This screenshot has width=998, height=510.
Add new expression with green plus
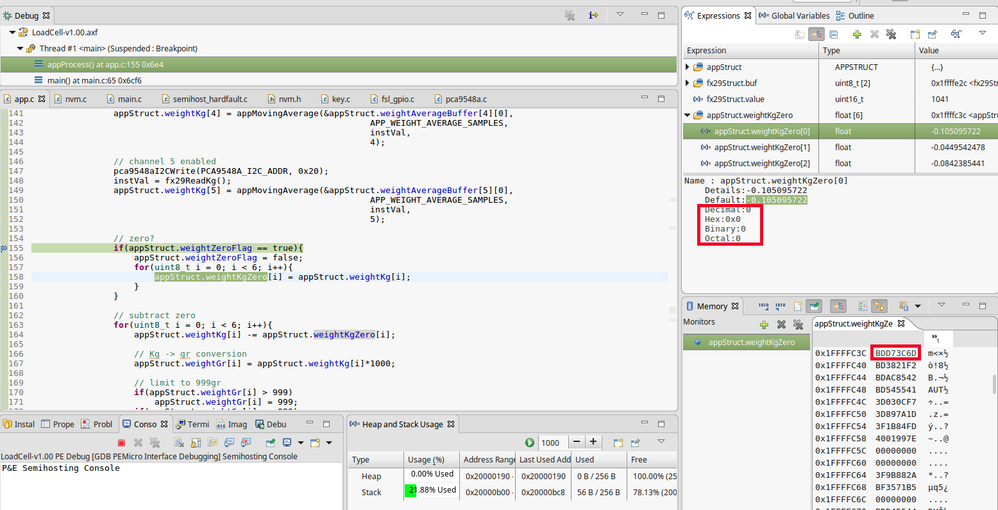[857, 34]
